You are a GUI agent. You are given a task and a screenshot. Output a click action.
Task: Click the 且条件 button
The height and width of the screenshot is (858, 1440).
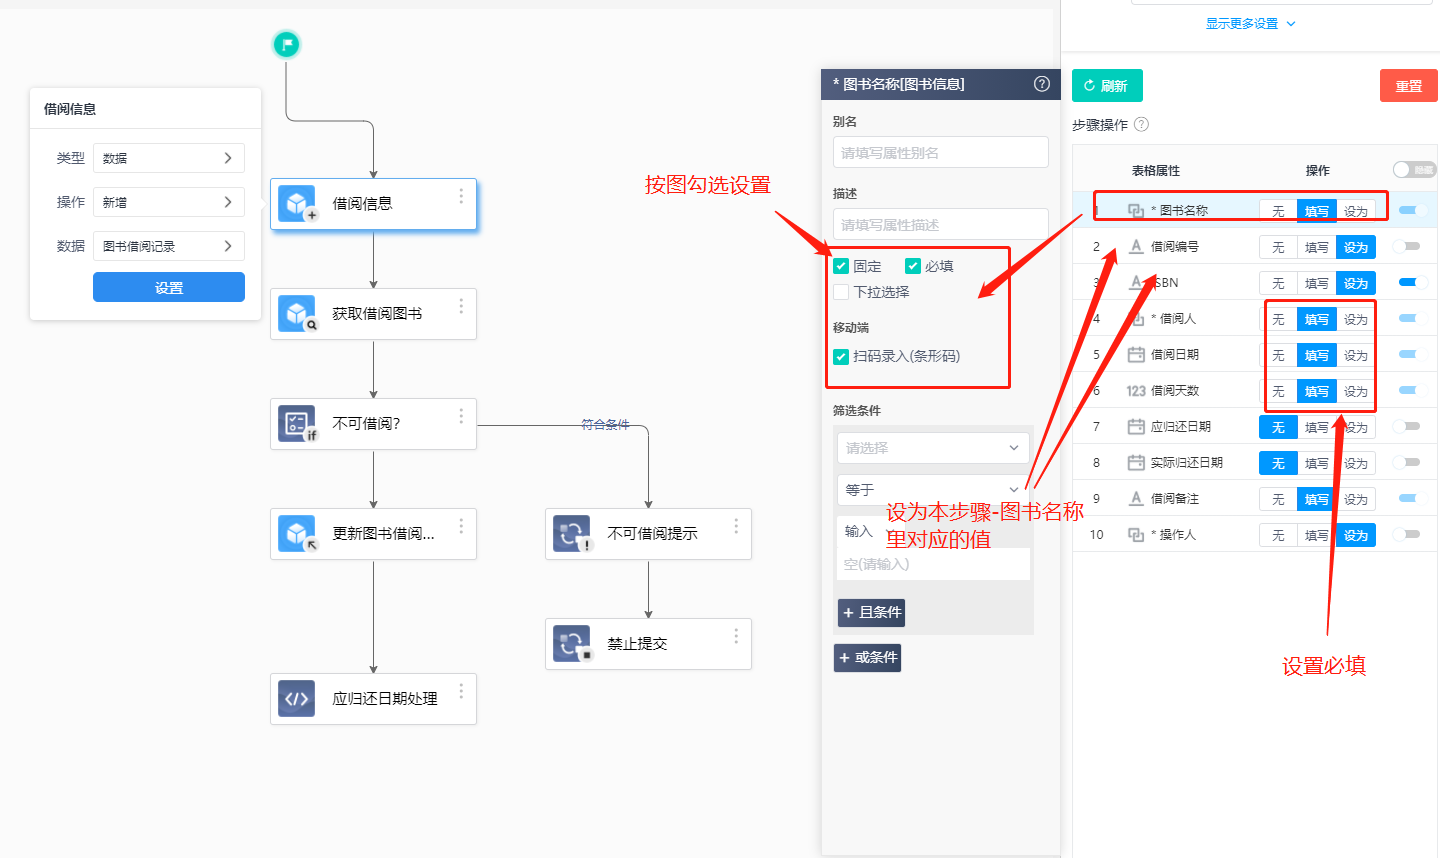[871, 612]
